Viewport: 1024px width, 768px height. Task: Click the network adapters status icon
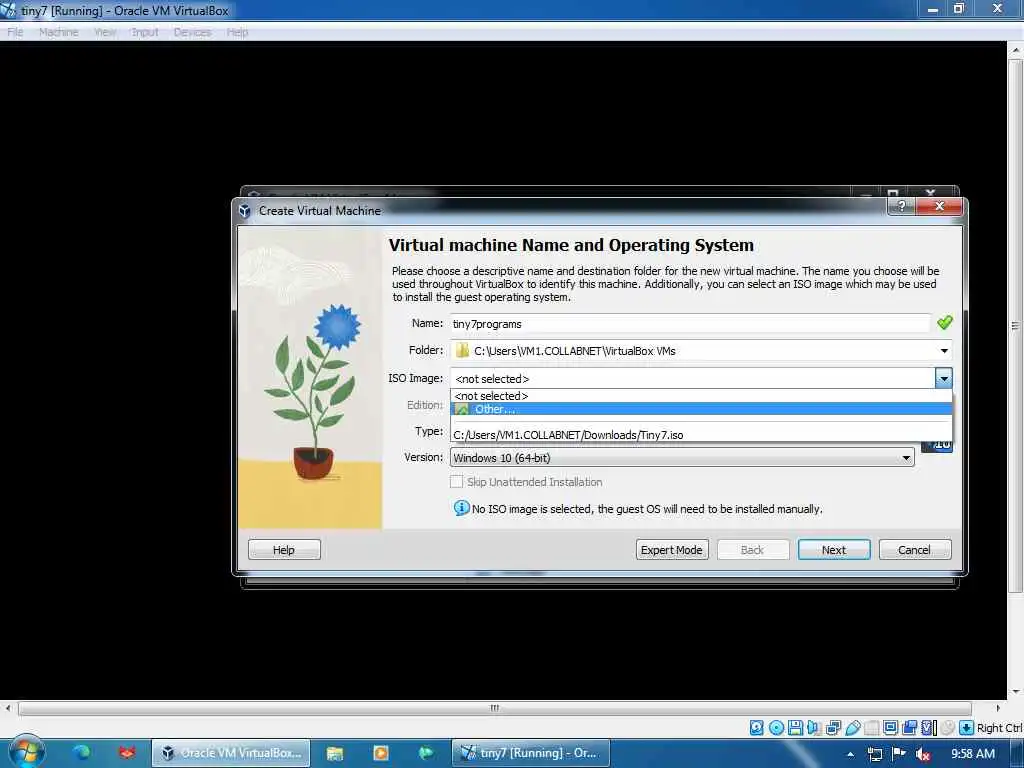[x=833, y=728]
